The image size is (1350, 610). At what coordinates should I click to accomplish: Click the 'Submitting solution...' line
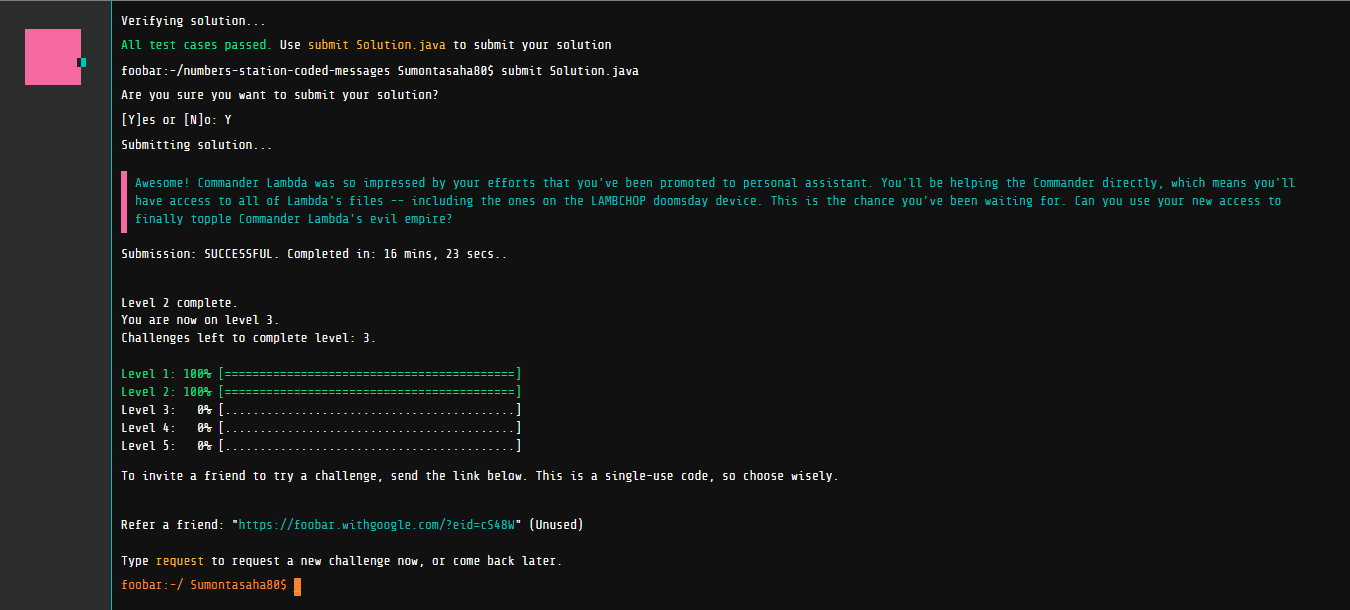coord(197,145)
